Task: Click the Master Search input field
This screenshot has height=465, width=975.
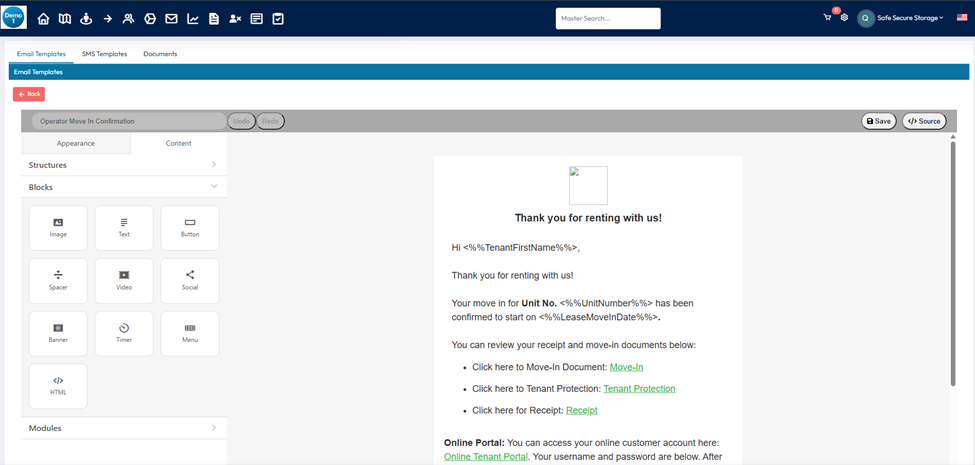Action: 607,18
